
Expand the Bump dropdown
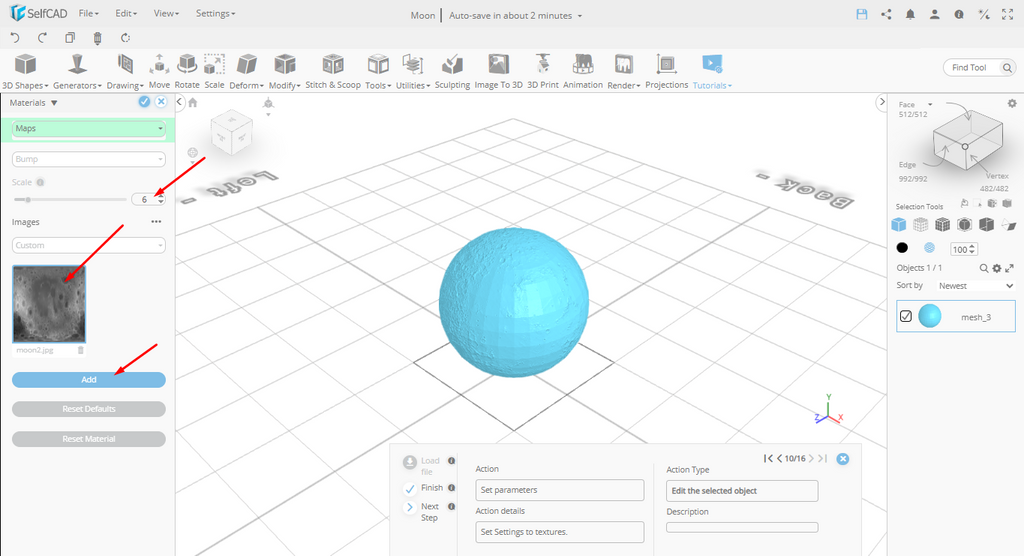tap(89, 159)
